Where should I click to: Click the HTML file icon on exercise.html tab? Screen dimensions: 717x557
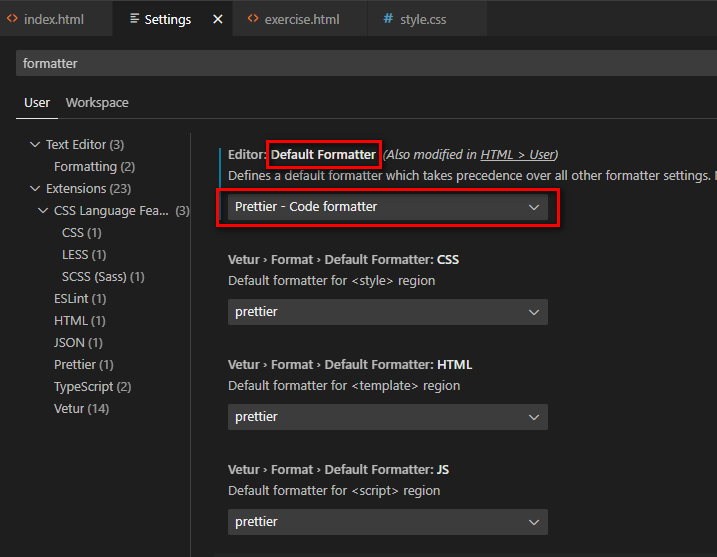[x=253, y=19]
